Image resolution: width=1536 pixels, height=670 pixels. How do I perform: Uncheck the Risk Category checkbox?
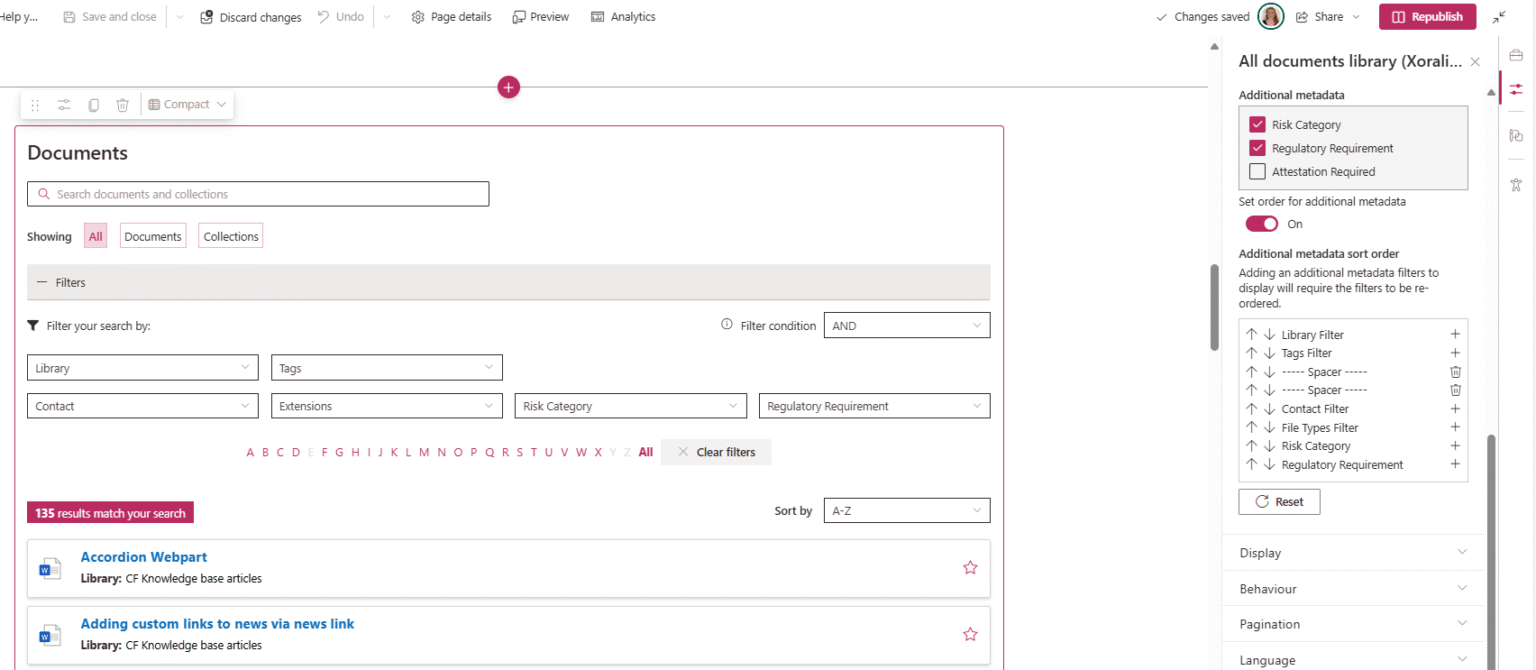1257,125
